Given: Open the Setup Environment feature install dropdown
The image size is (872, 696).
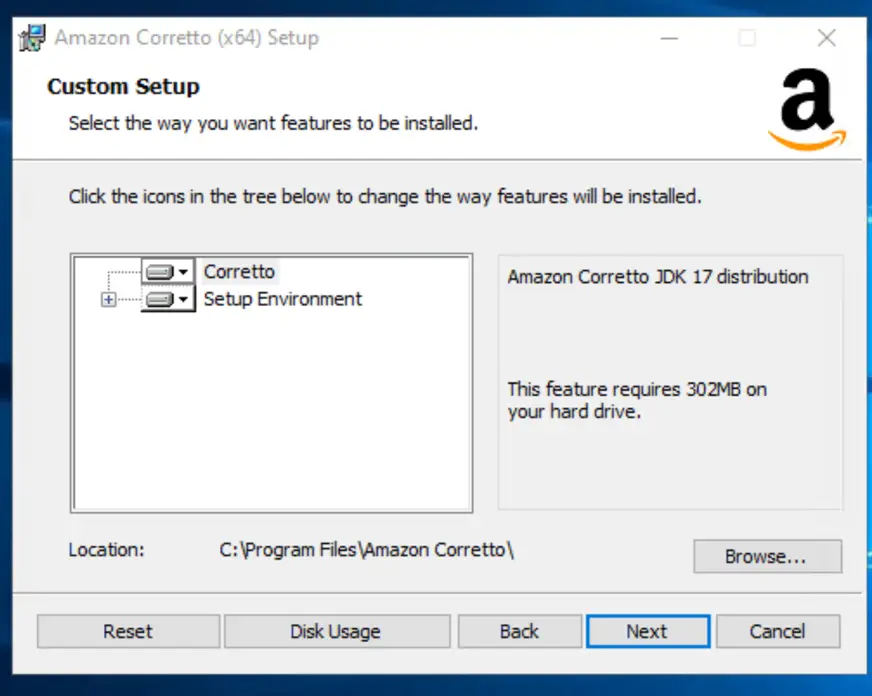Looking at the screenshot, I should pyautogui.click(x=168, y=299).
